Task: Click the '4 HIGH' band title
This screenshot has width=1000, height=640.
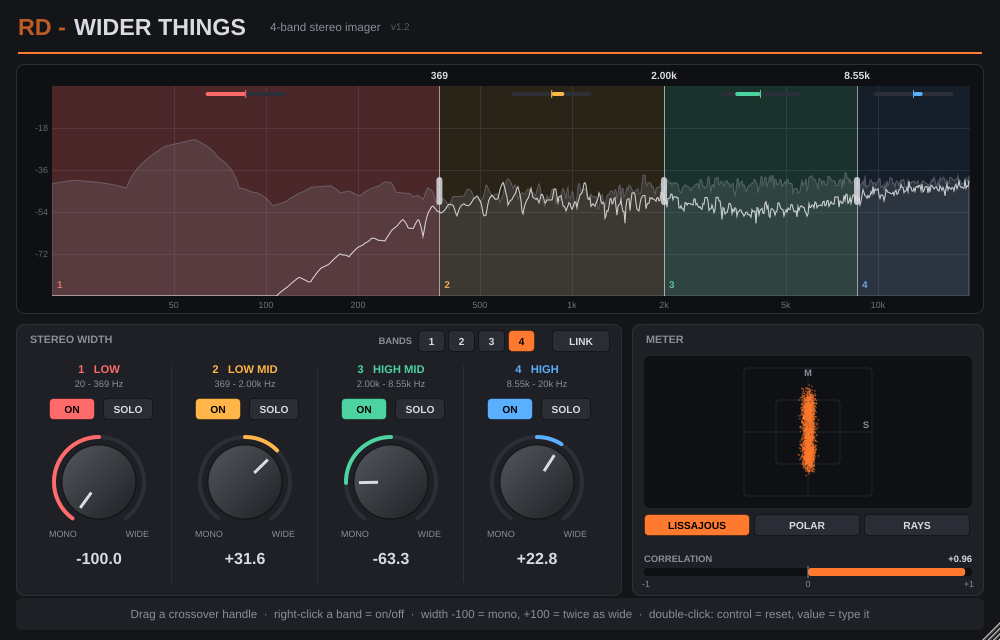Action: (x=537, y=369)
